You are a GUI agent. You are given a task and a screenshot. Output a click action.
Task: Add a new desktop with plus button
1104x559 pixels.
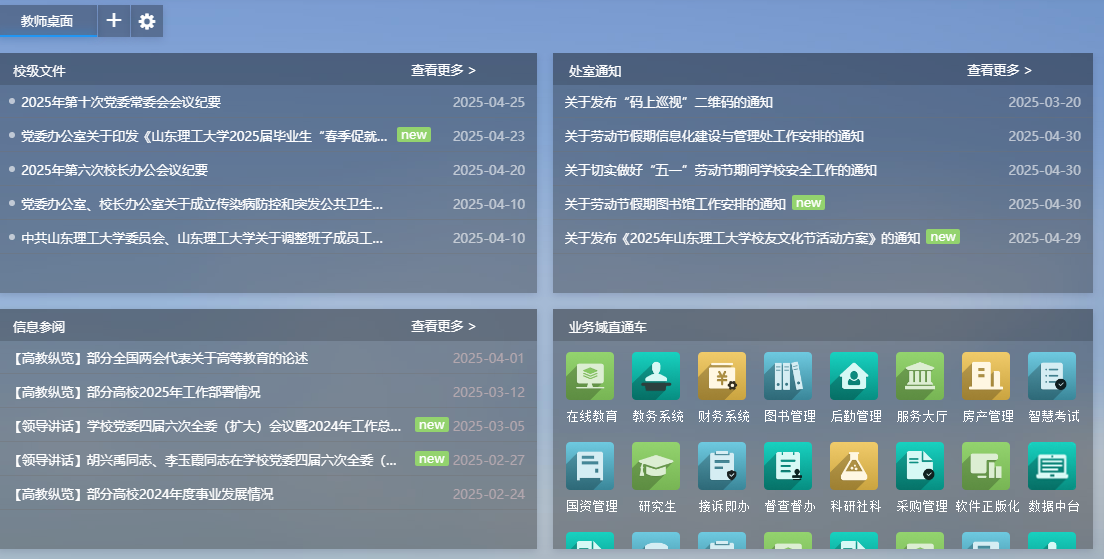(x=114, y=21)
